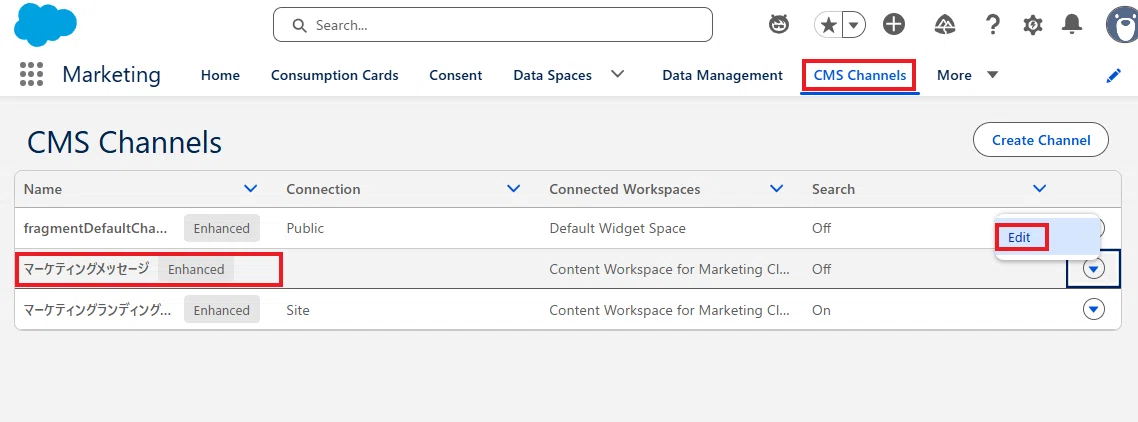
Task: Open the マーケティングランディング... channel
Action: click(x=98, y=310)
